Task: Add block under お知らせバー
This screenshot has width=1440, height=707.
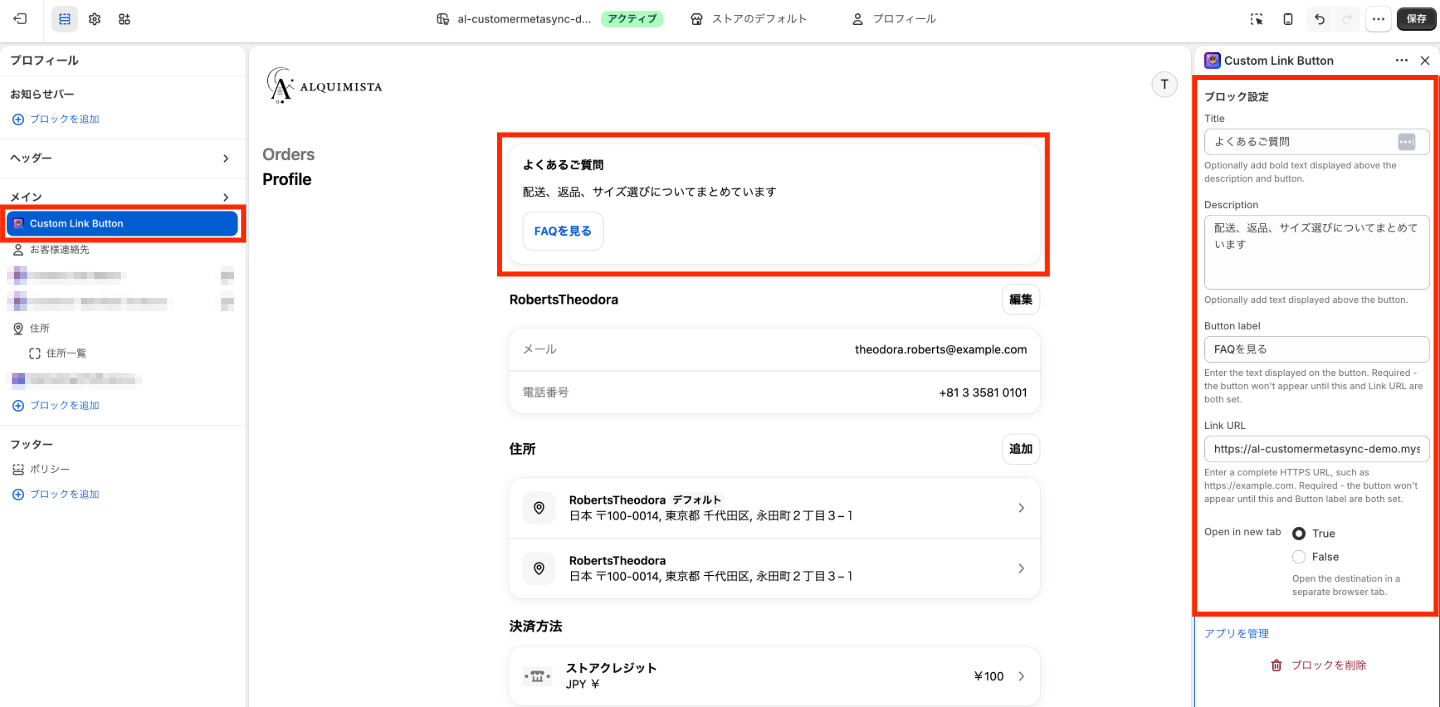Action: click(x=56, y=119)
